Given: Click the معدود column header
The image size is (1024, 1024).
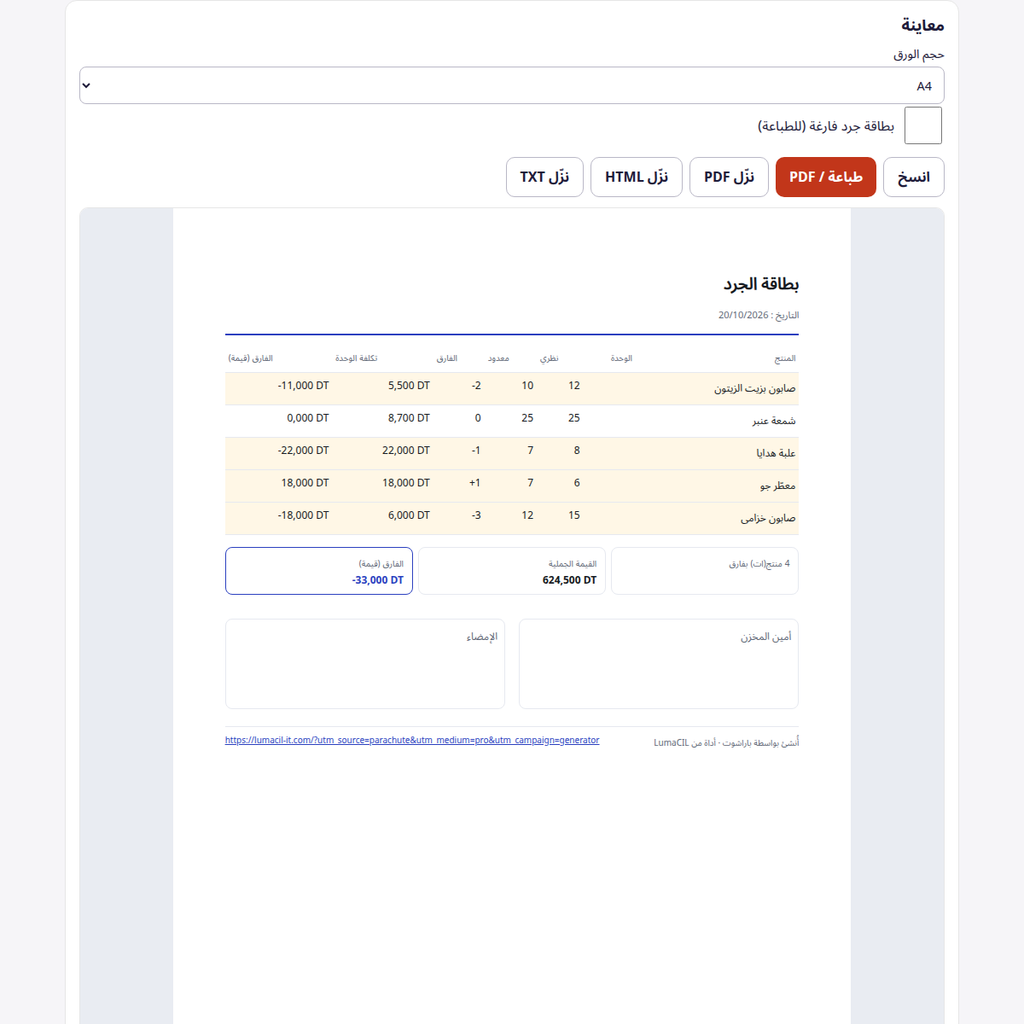Looking at the screenshot, I should (x=498, y=359).
